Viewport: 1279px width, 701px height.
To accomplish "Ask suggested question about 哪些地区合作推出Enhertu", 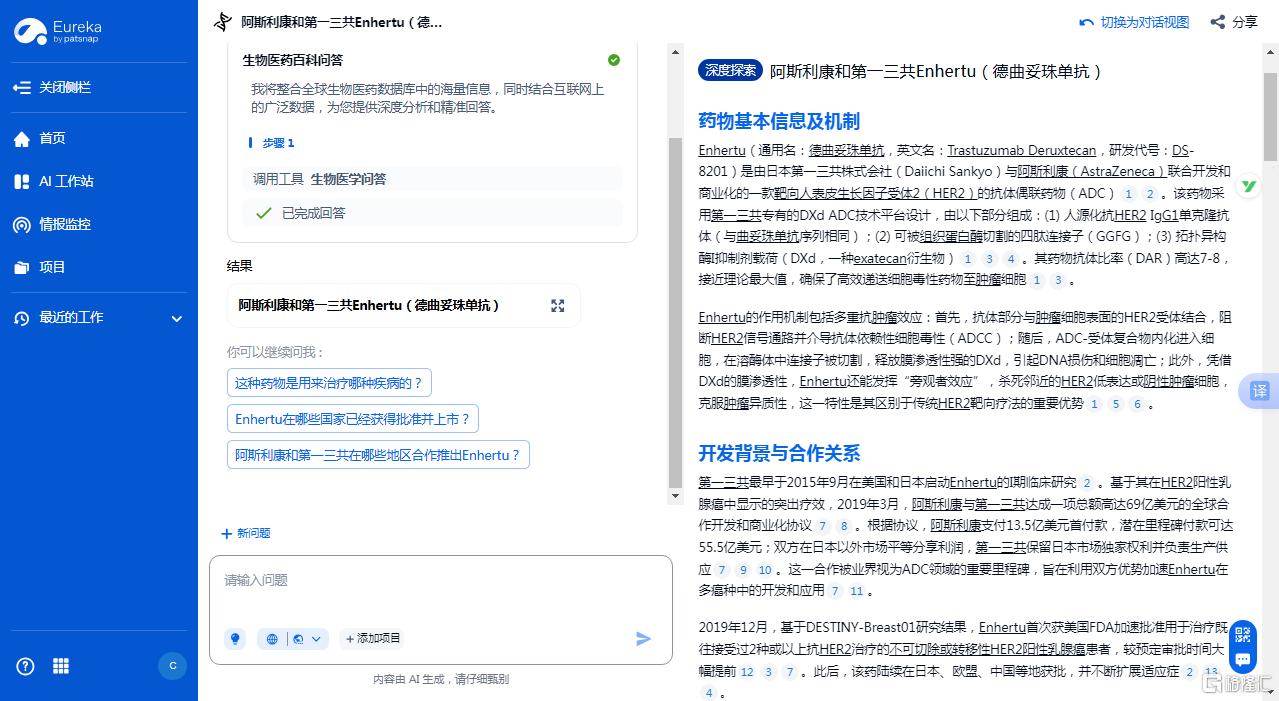I will point(378,454).
